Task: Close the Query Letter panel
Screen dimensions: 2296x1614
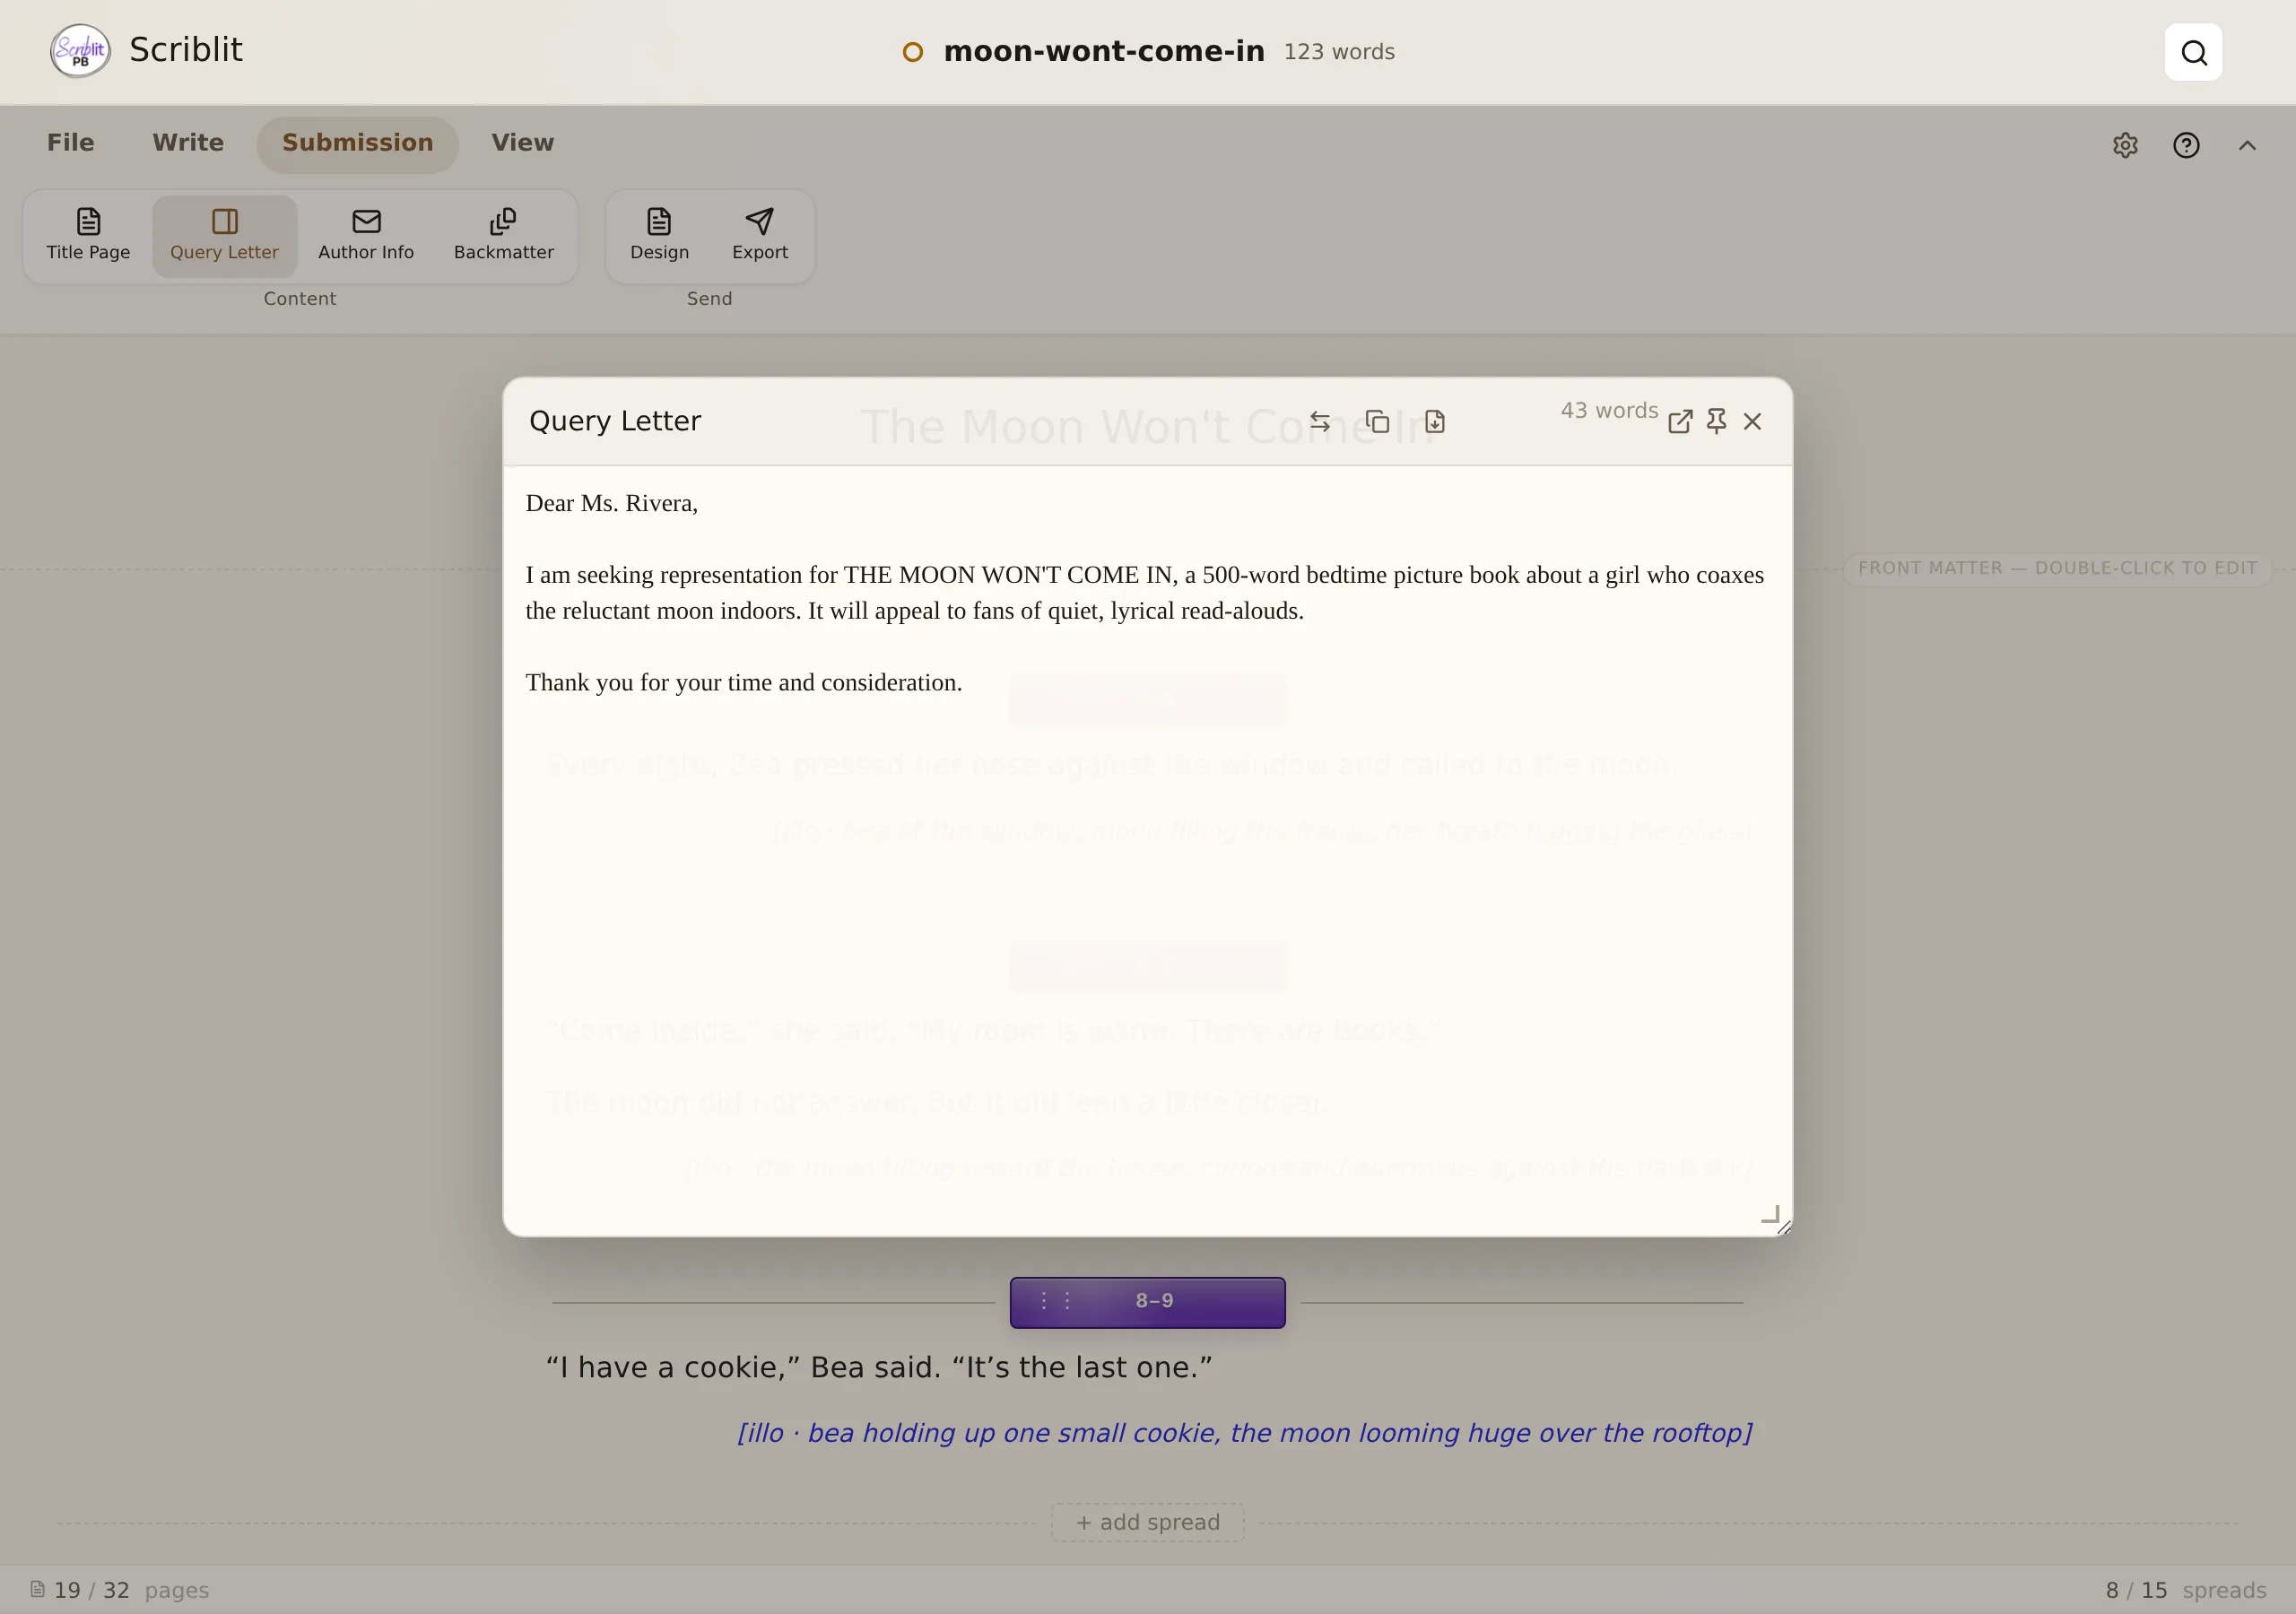Action: pyautogui.click(x=1752, y=422)
